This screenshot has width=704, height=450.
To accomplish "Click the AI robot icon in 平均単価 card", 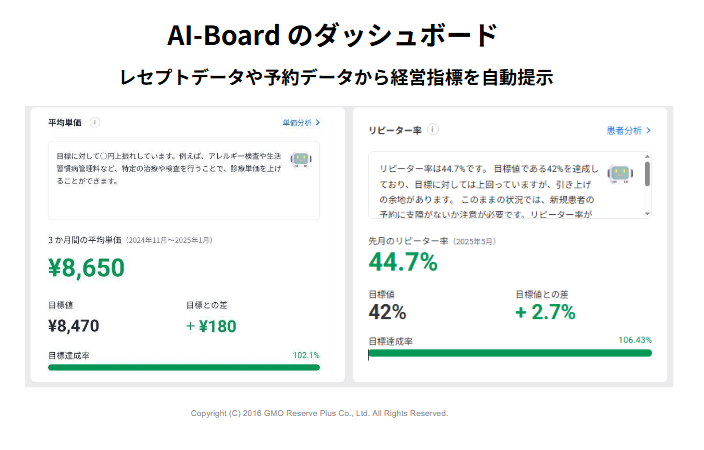I will (300, 159).
